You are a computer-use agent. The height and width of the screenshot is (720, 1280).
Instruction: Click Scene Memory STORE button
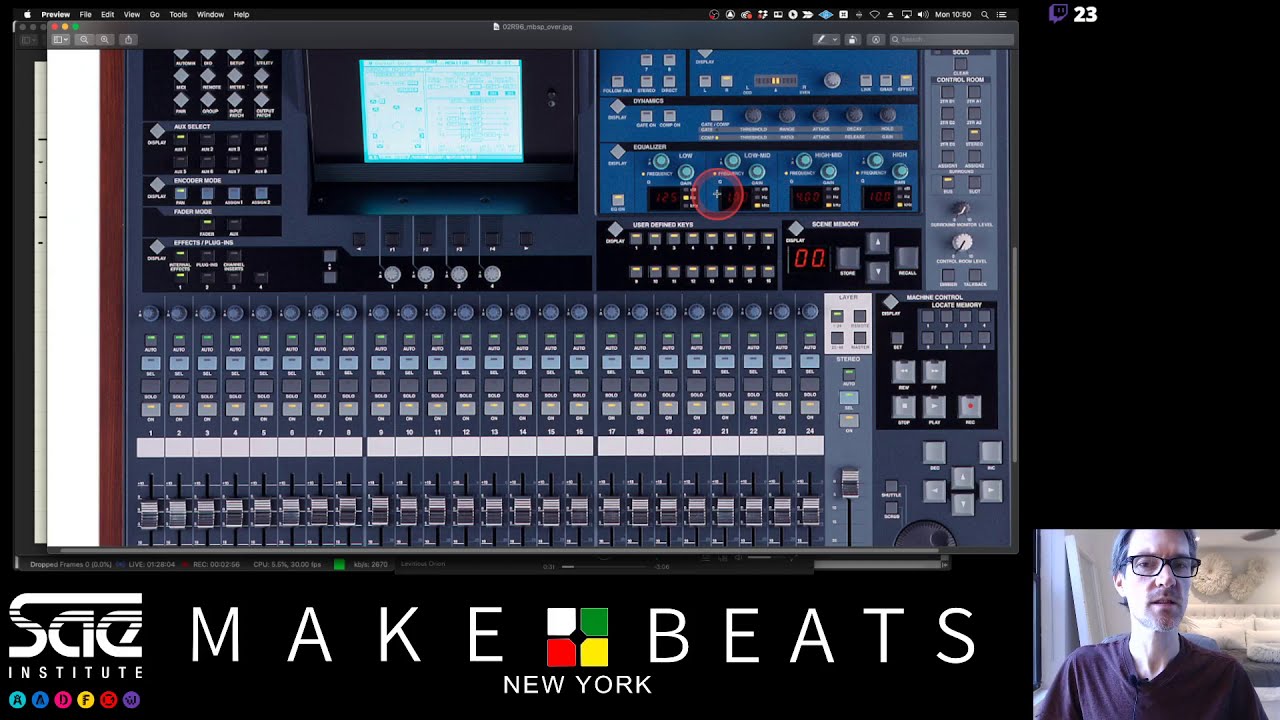coord(847,259)
